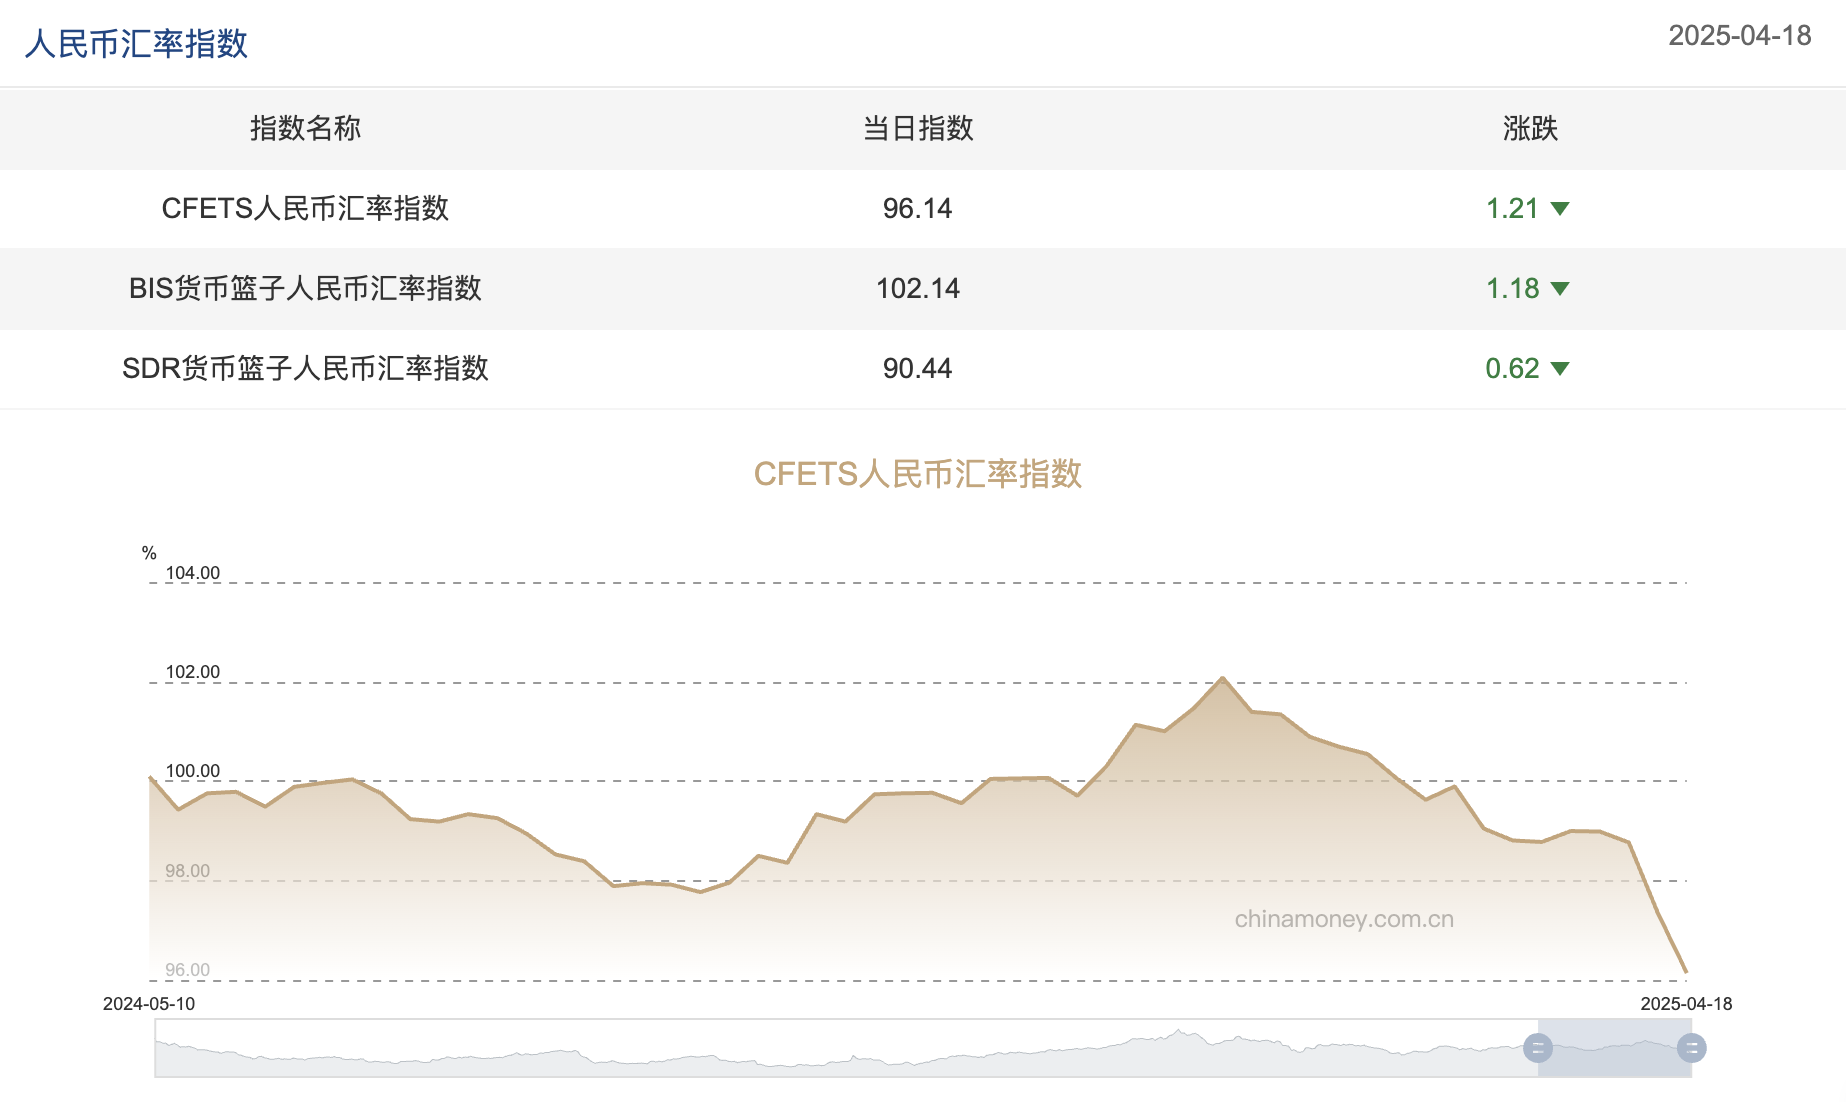Click the start date label 2024-05-10
Viewport: 1846px width, 1102px height.
coord(150,1002)
